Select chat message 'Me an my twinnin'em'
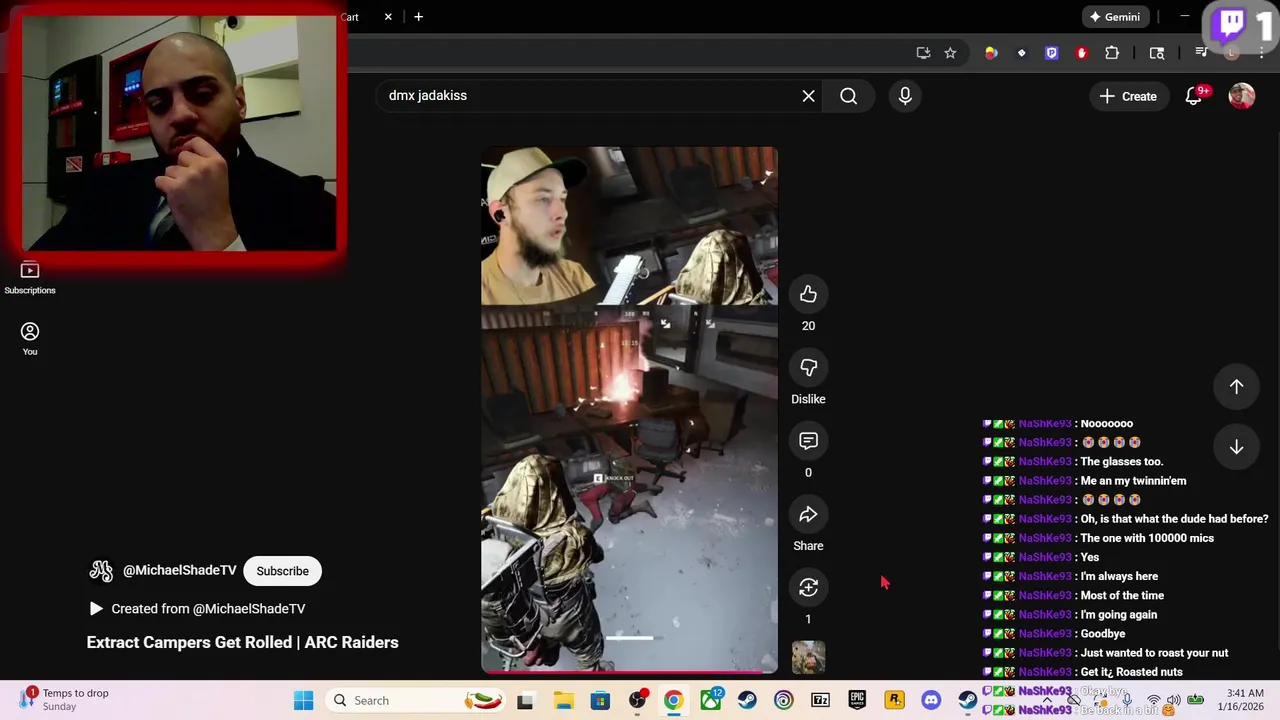 tap(1133, 481)
